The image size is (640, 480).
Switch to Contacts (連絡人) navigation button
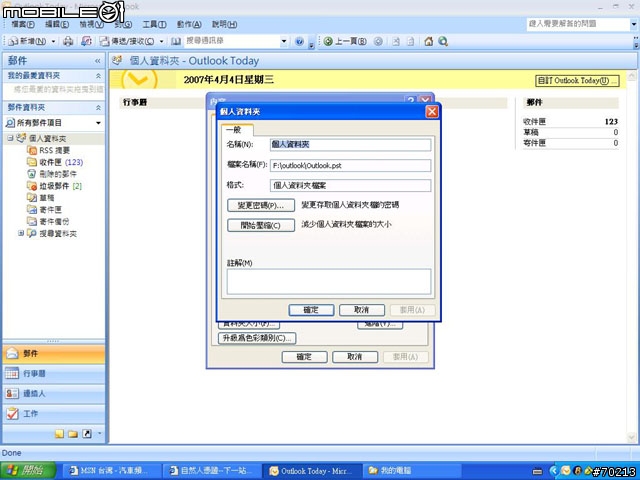(x=53, y=393)
